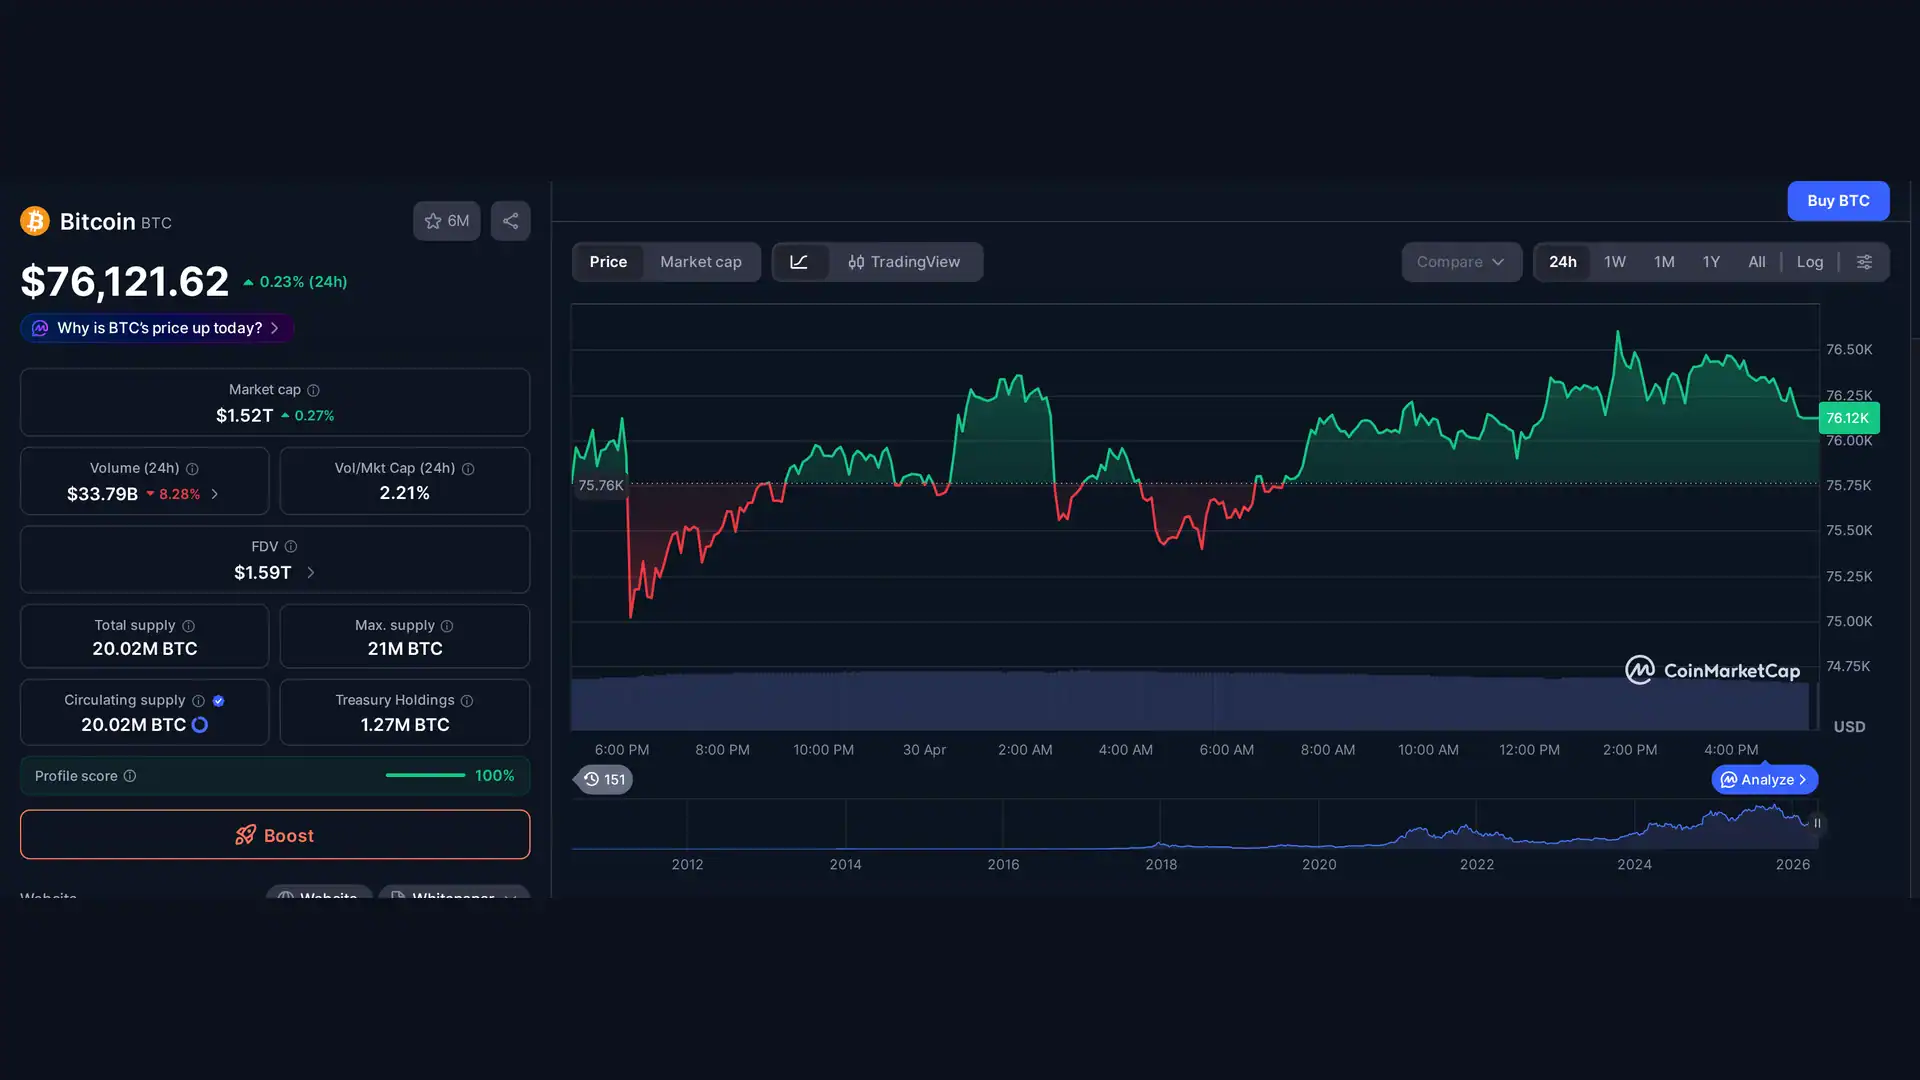Click the 30 Apr date axis label
Screen dimensions: 1920x1080
[x=924, y=750]
